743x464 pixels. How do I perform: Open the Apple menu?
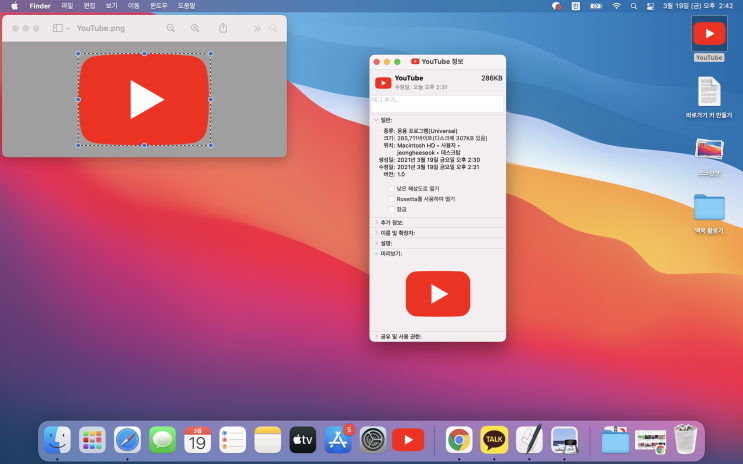click(14, 6)
